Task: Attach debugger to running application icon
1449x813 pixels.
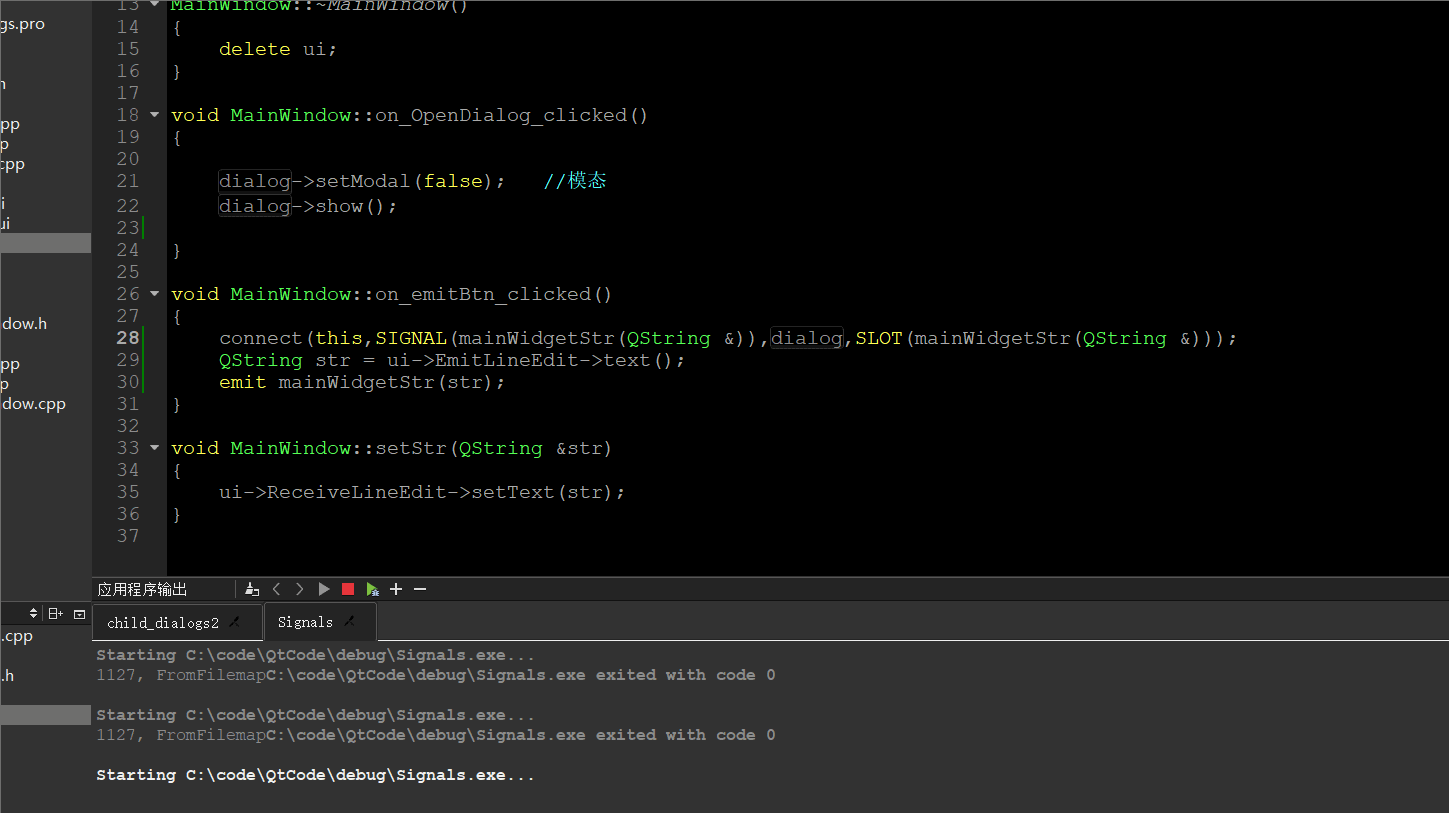Action: point(372,589)
